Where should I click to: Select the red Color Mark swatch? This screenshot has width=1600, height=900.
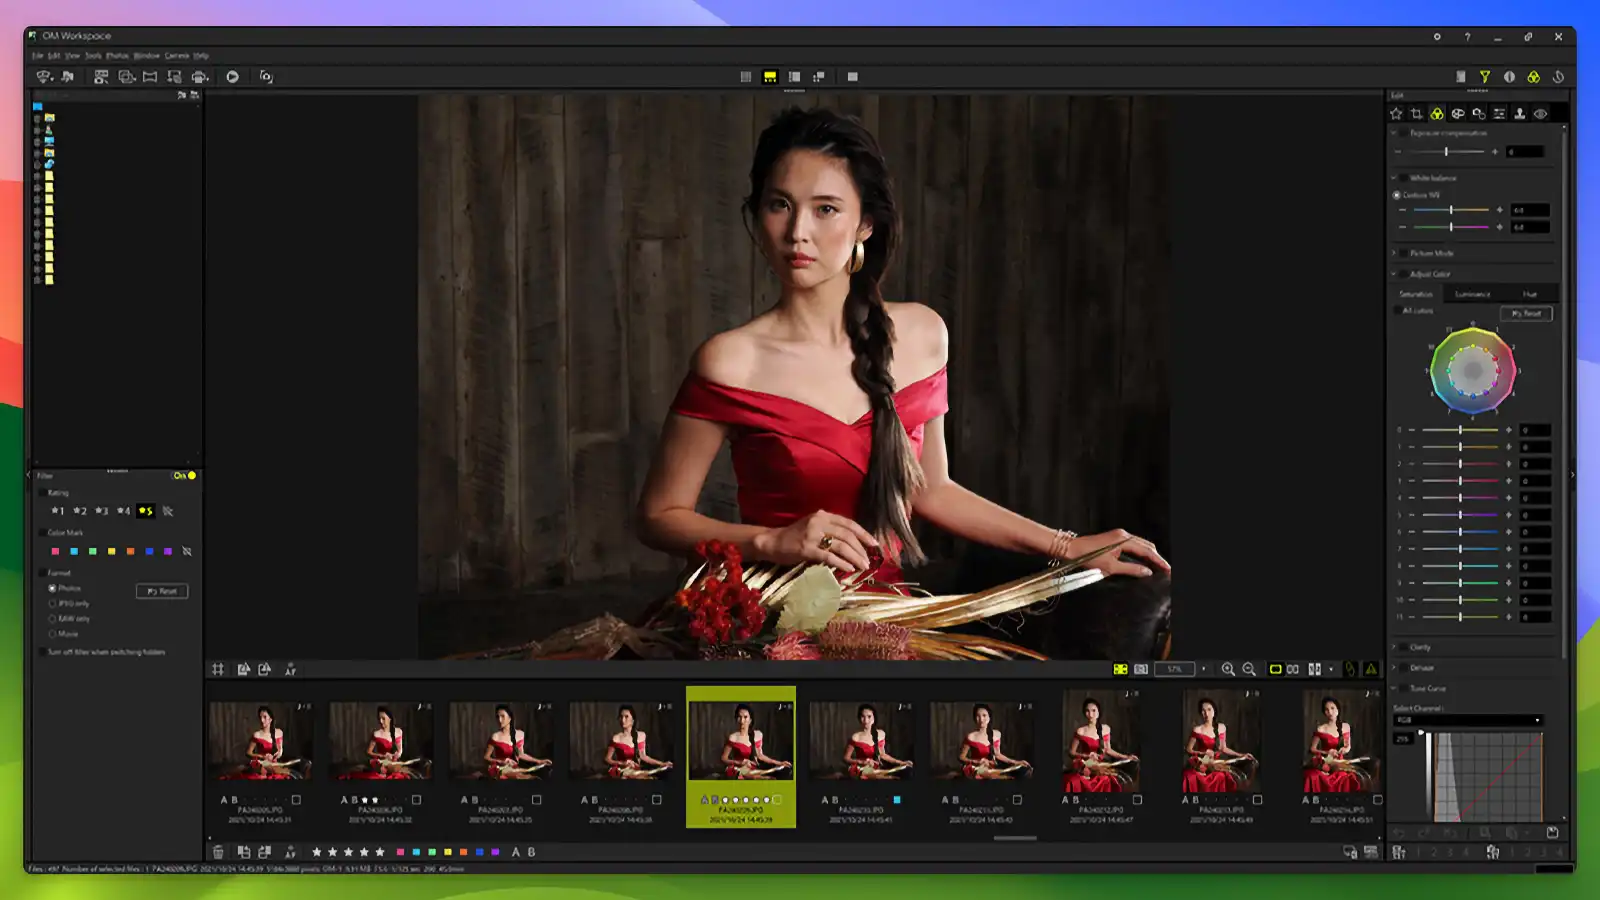pos(55,551)
